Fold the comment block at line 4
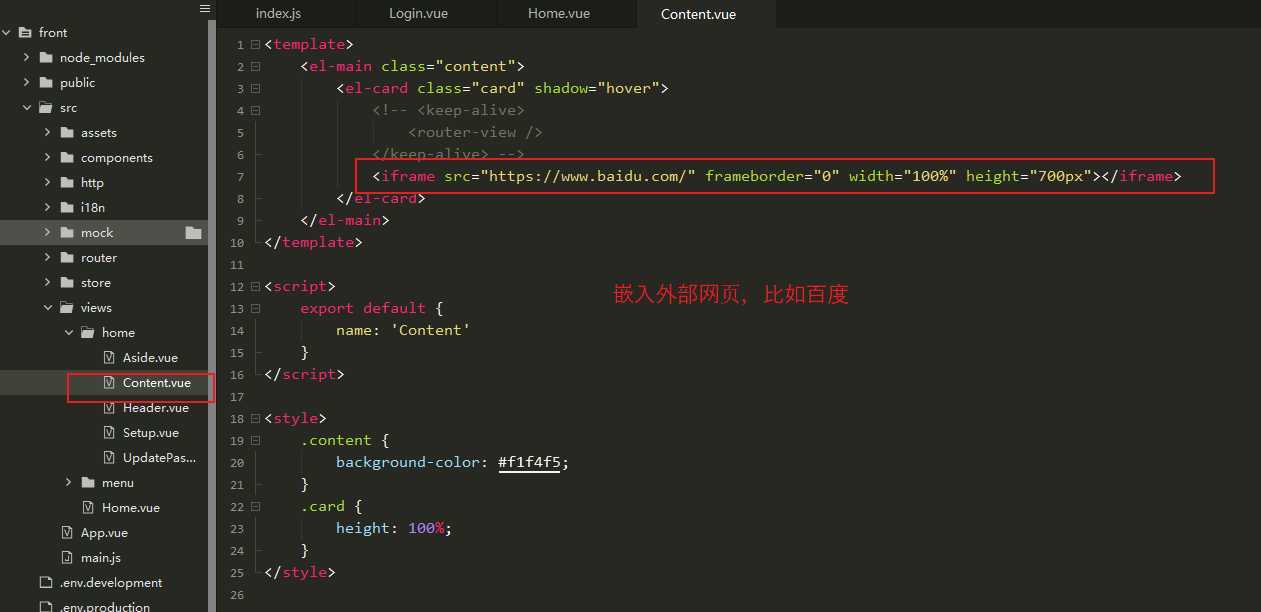This screenshot has width=1261, height=612. pos(255,111)
